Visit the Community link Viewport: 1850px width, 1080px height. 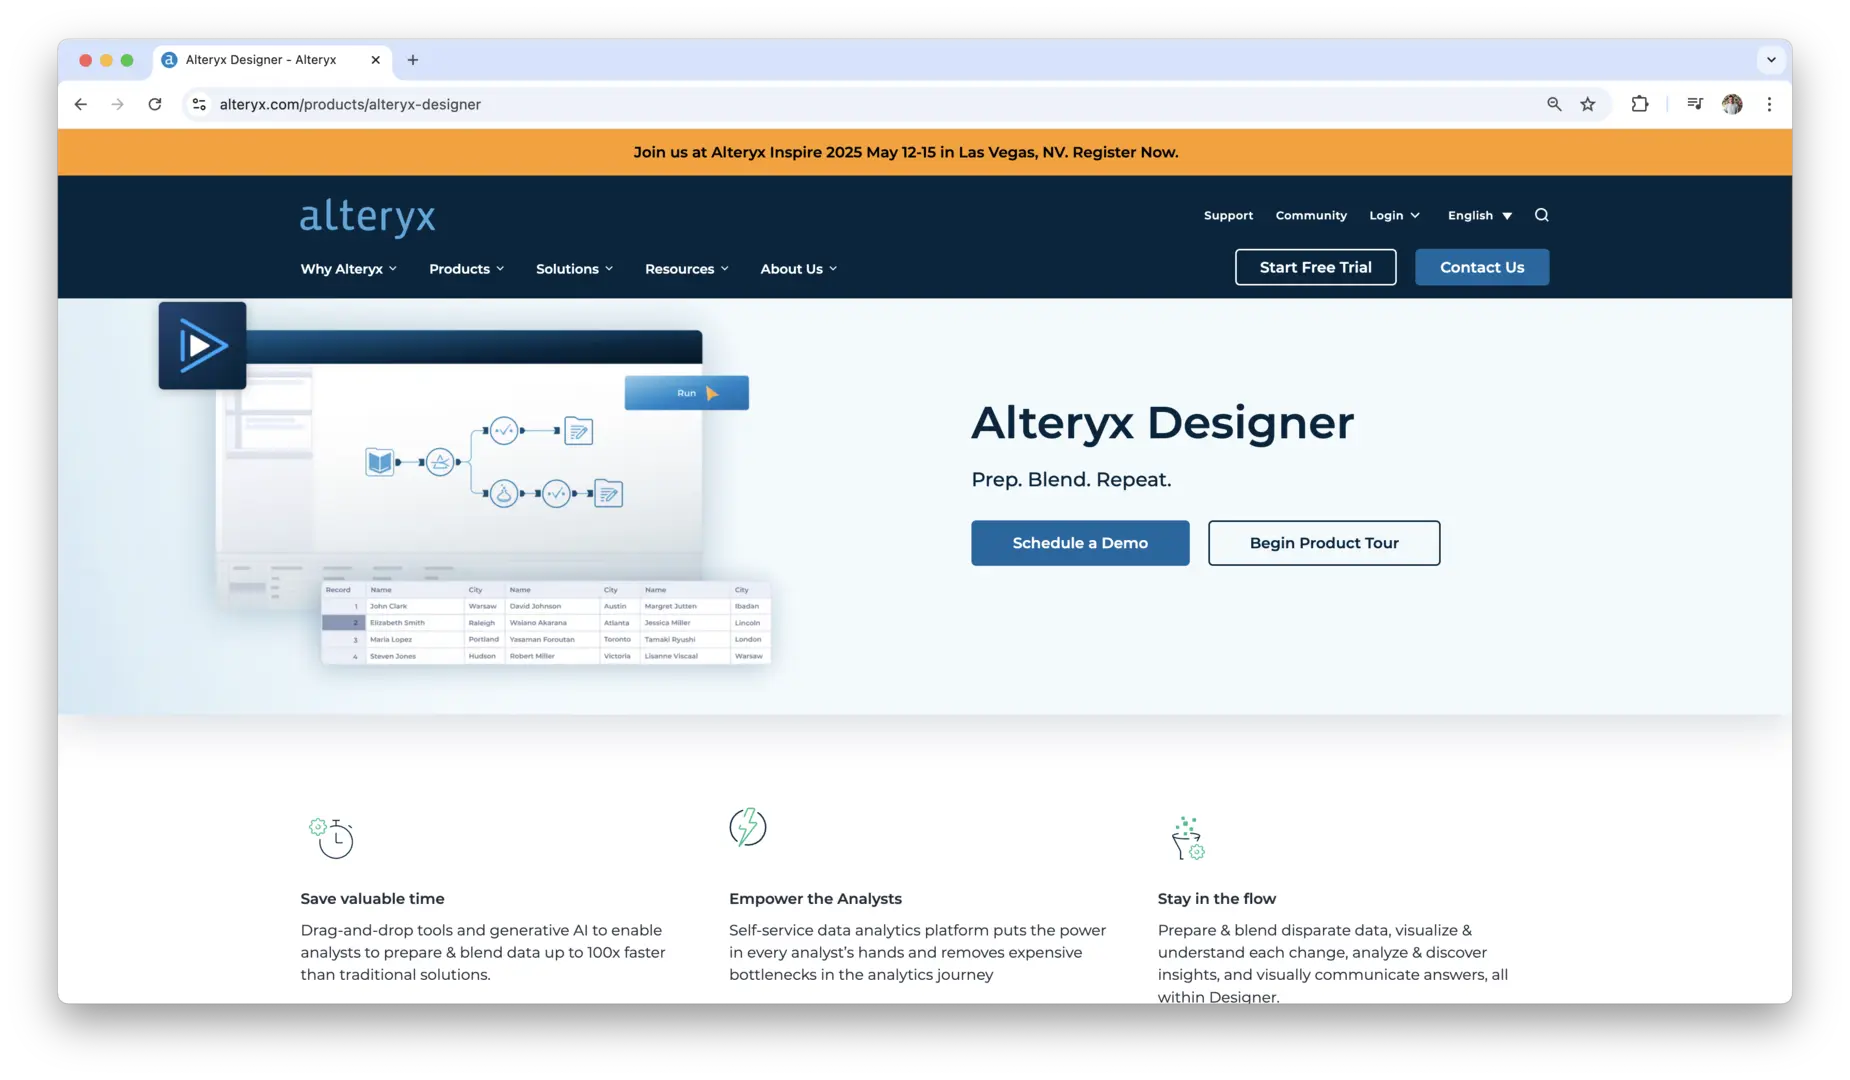1311,215
